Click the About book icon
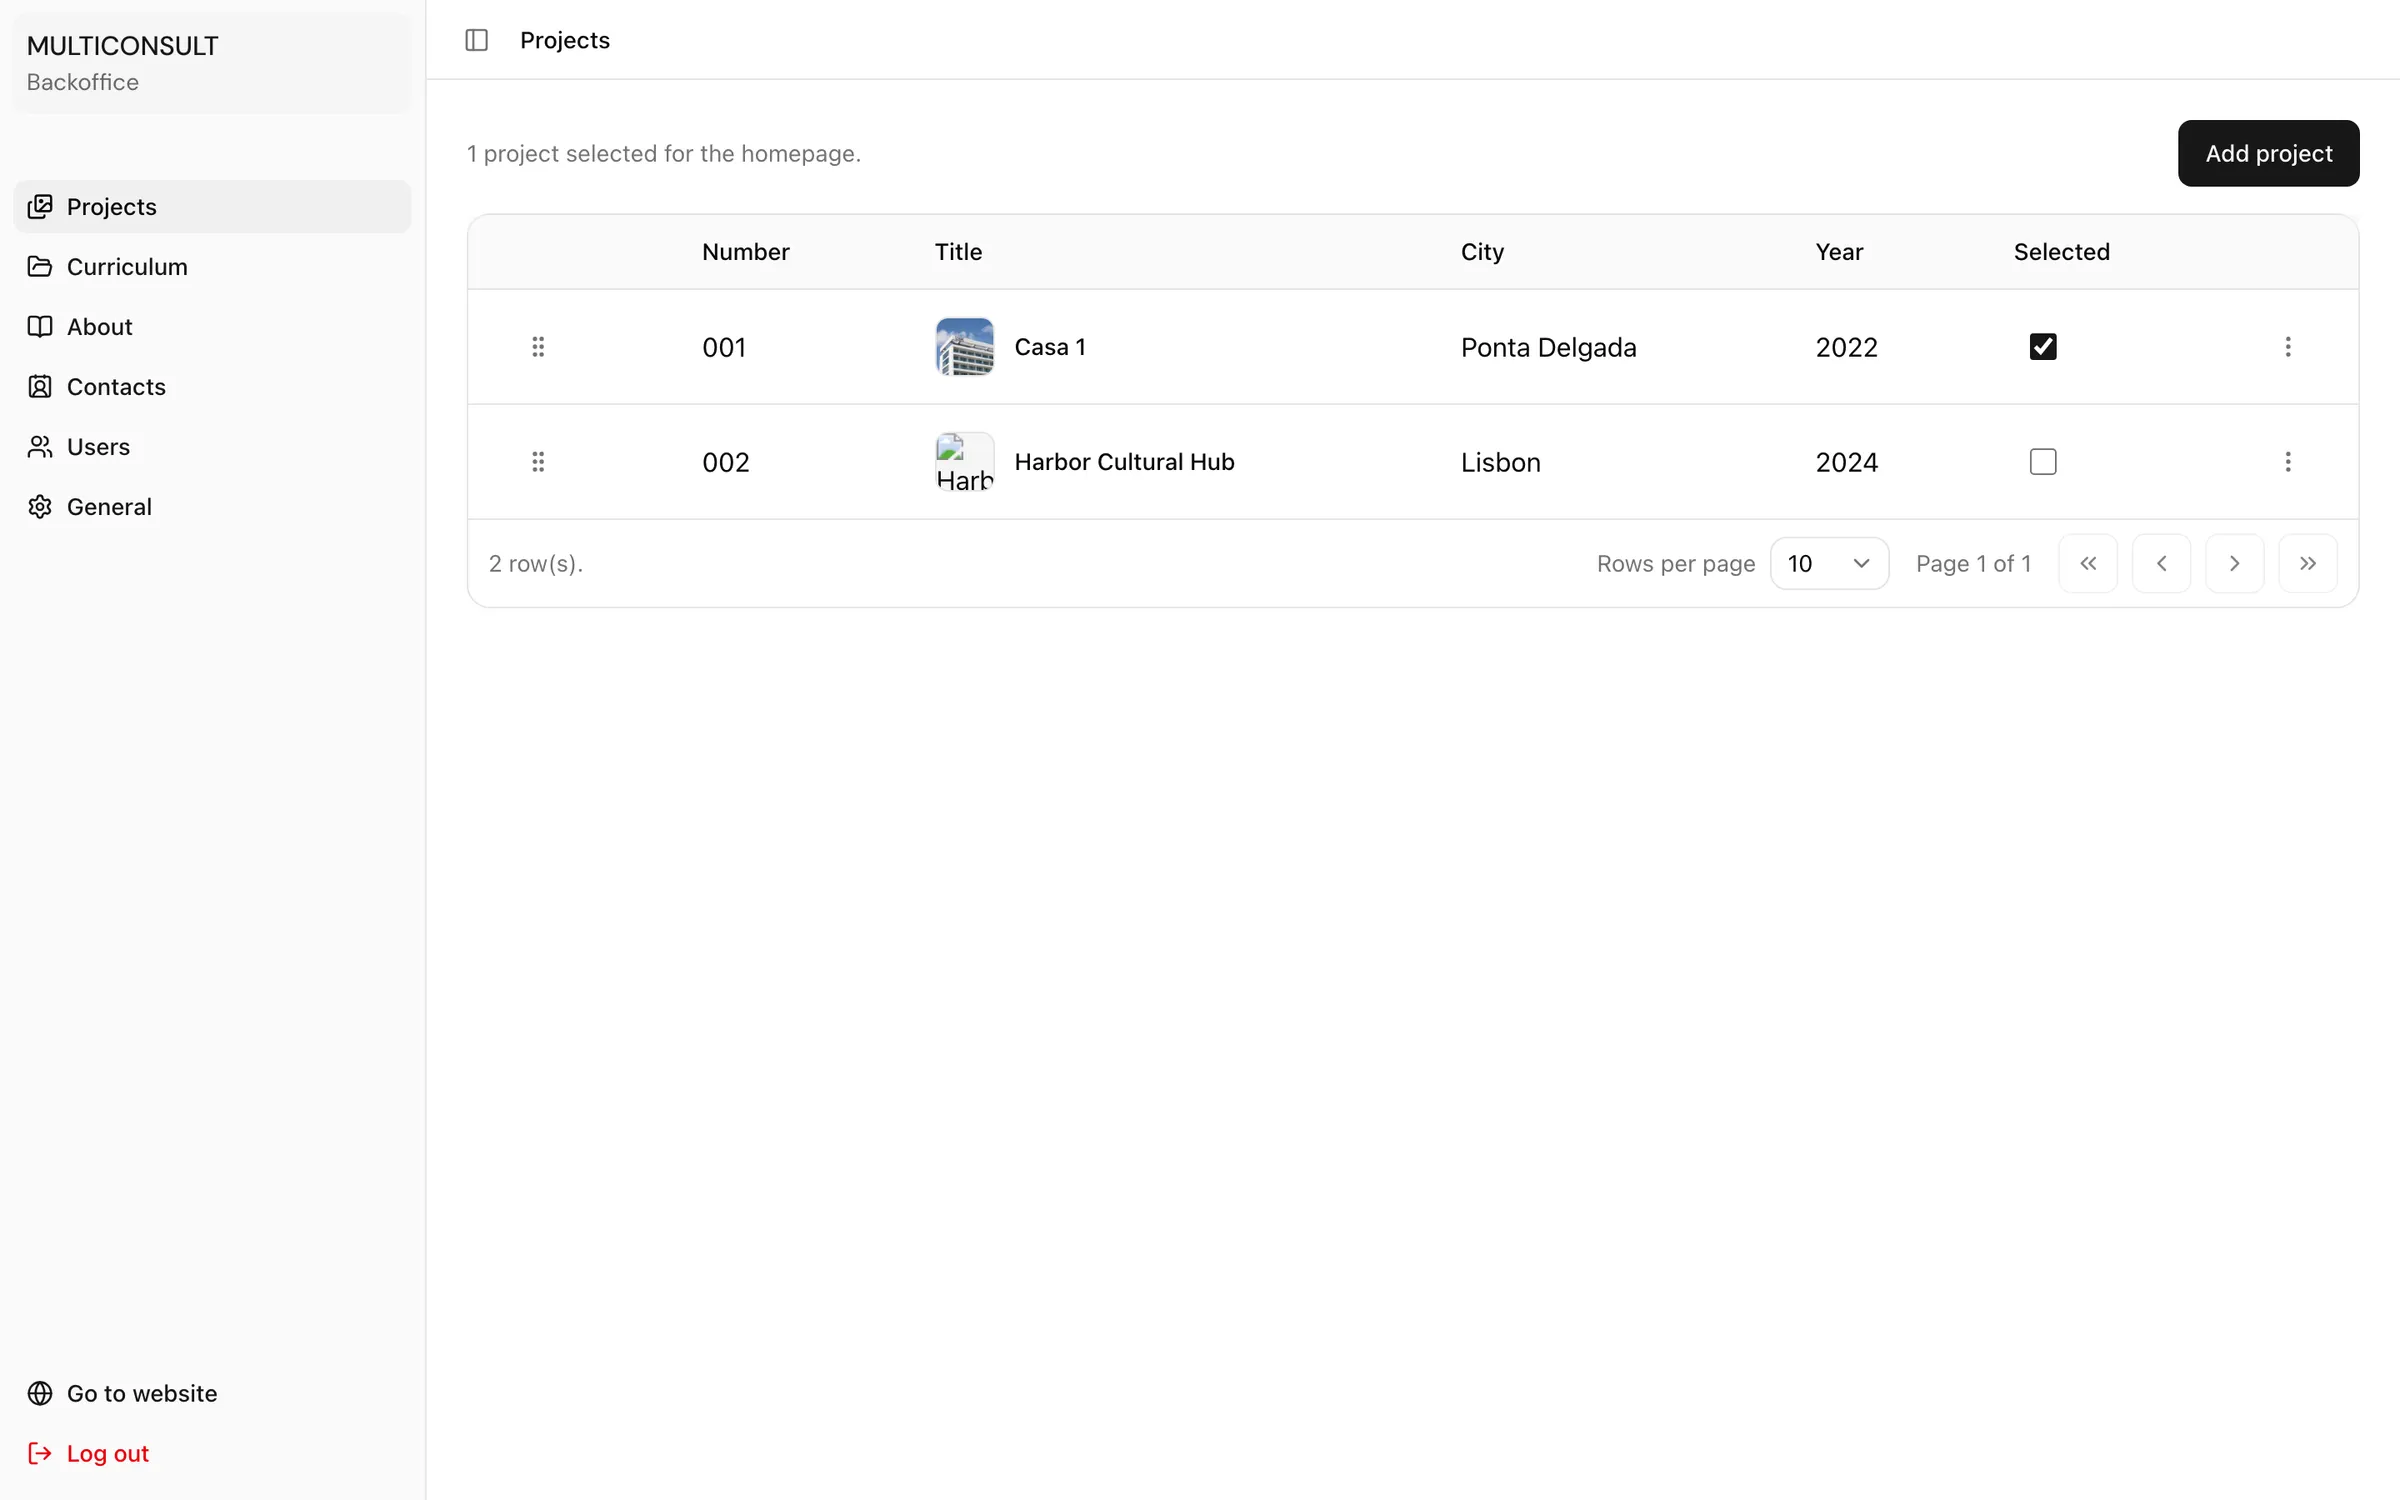Viewport: 2400px width, 1500px height. pyautogui.click(x=40, y=327)
